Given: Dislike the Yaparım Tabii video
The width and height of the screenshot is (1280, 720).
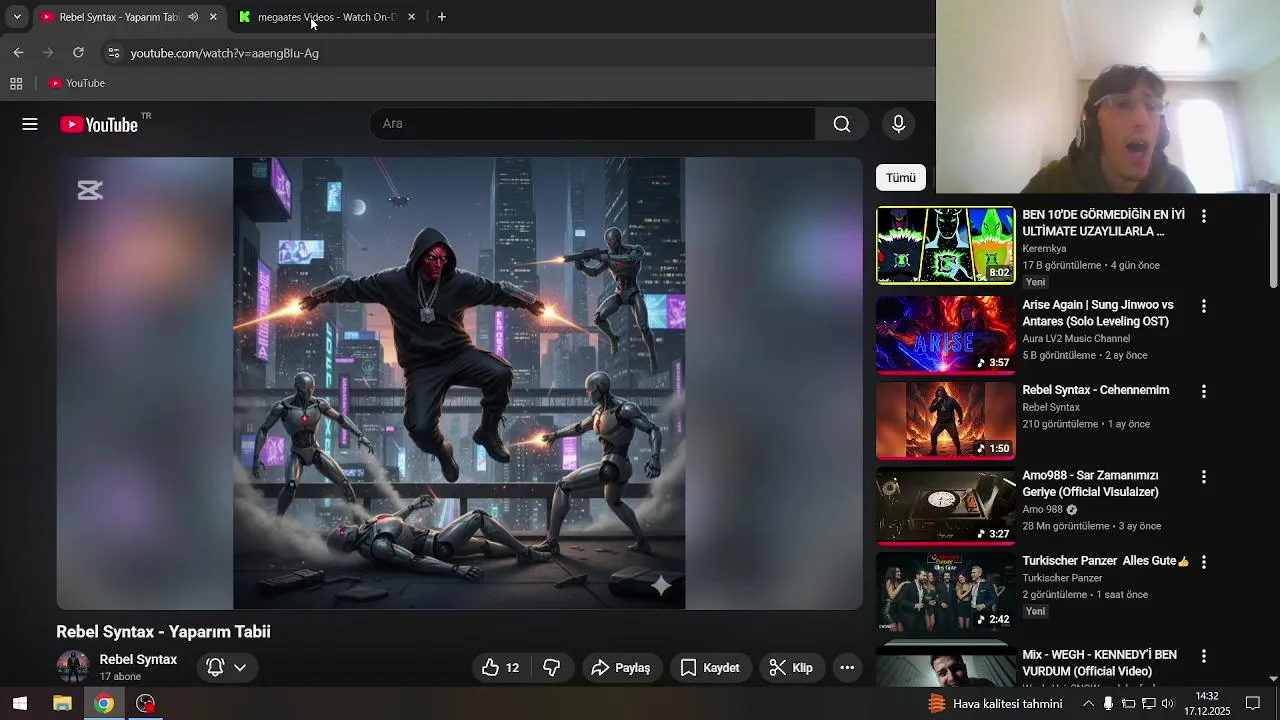Looking at the screenshot, I should tap(551, 668).
